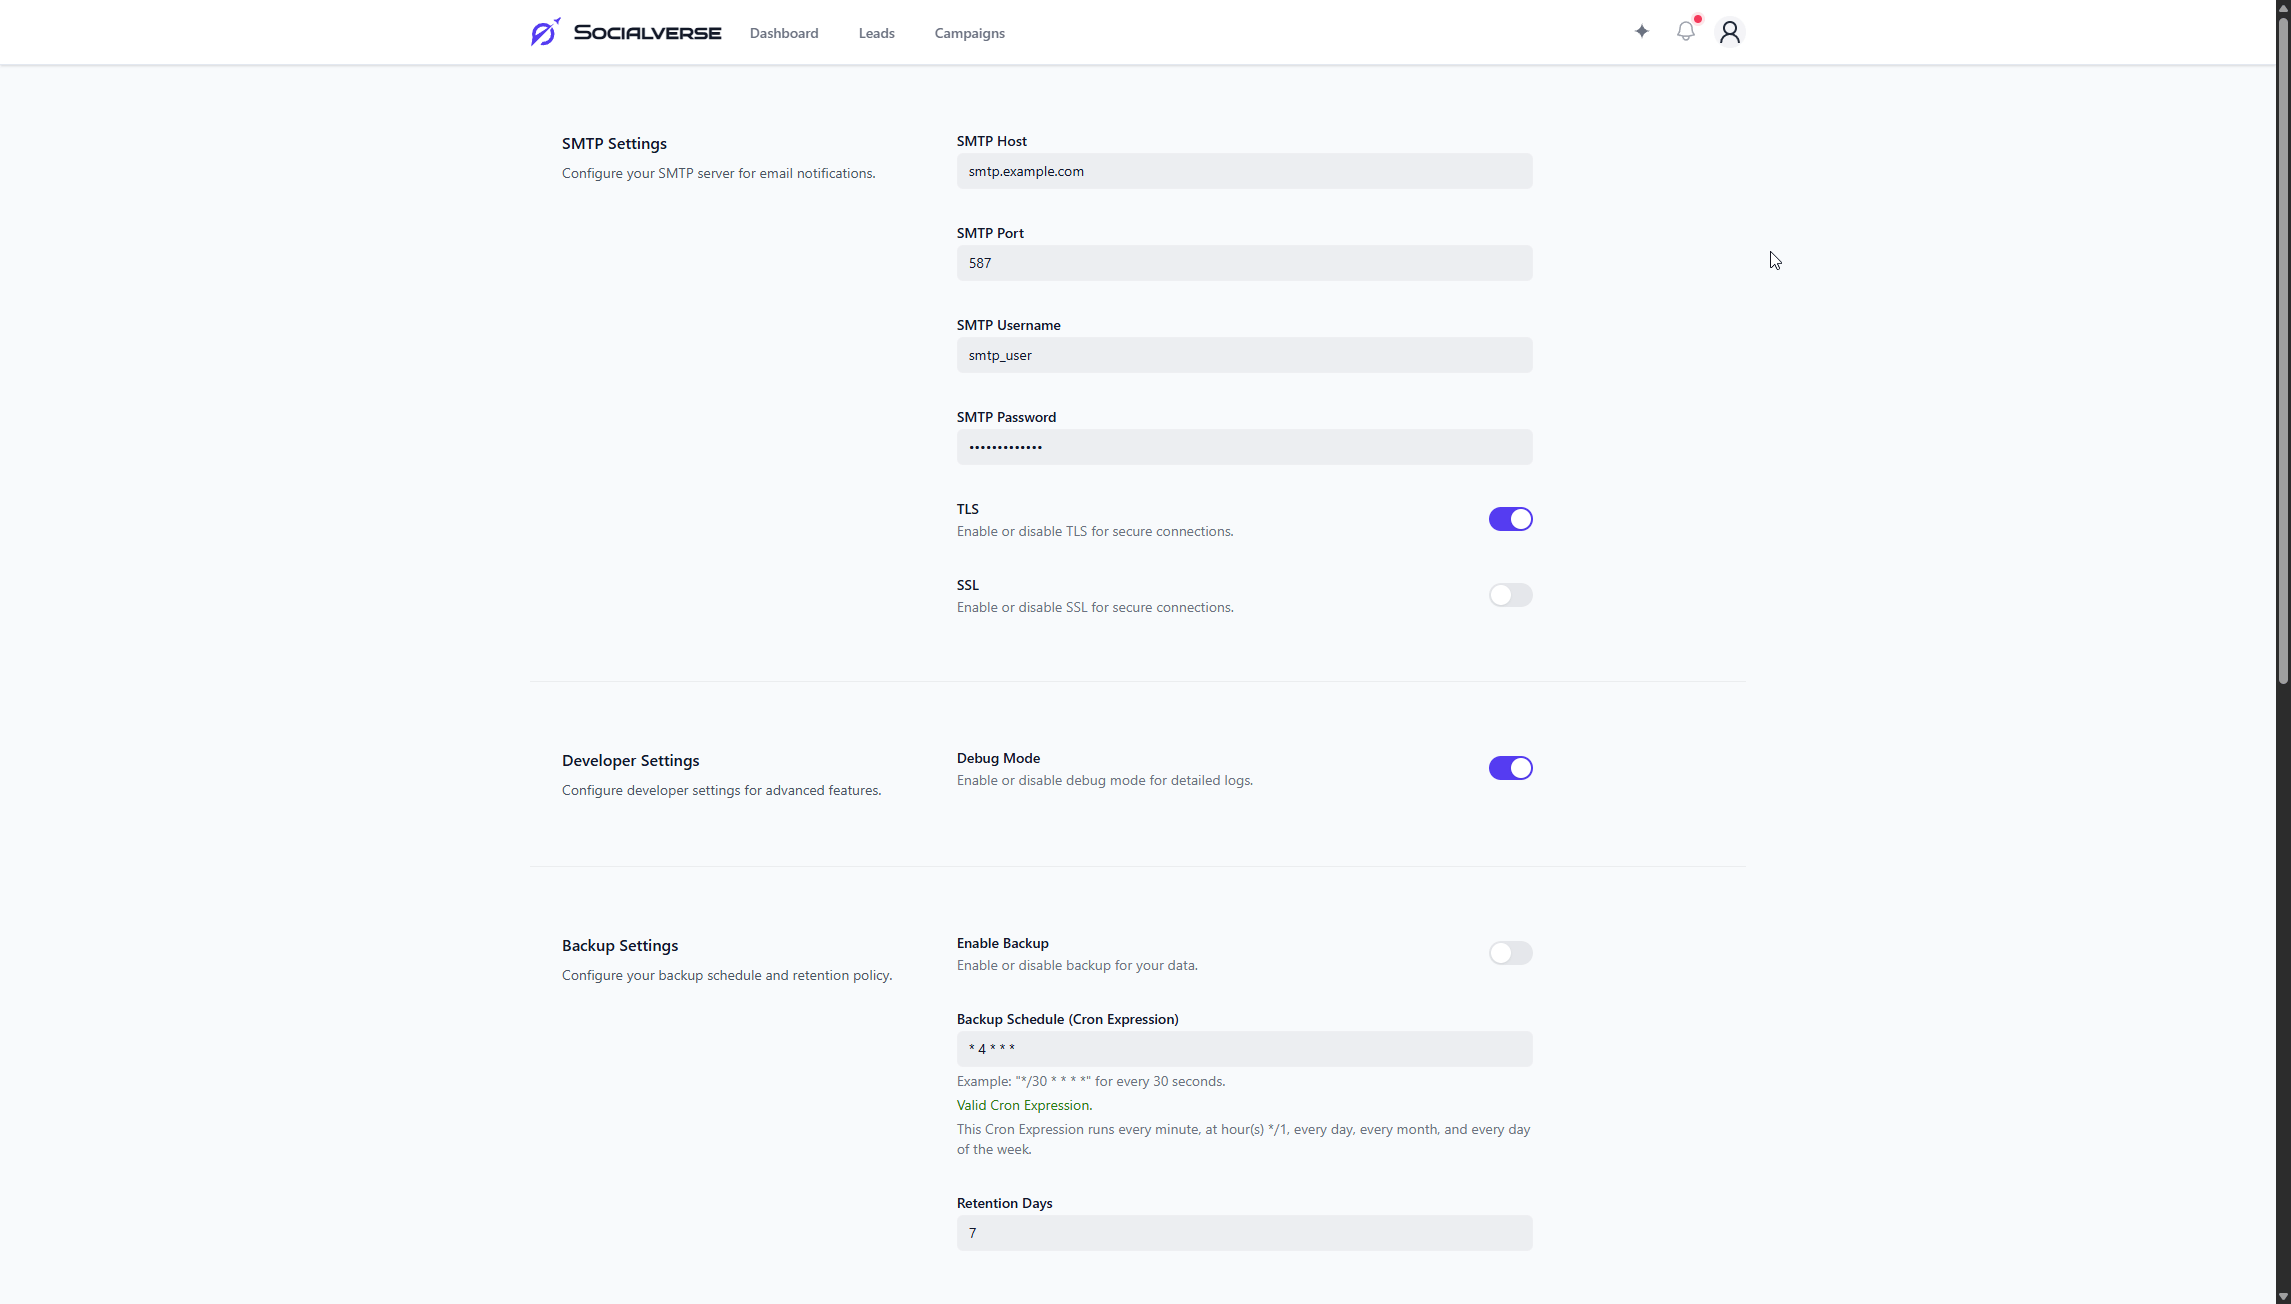Navigate to Campaigns in the navbar
The height and width of the screenshot is (1304, 2291).
[x=969, y=33]
